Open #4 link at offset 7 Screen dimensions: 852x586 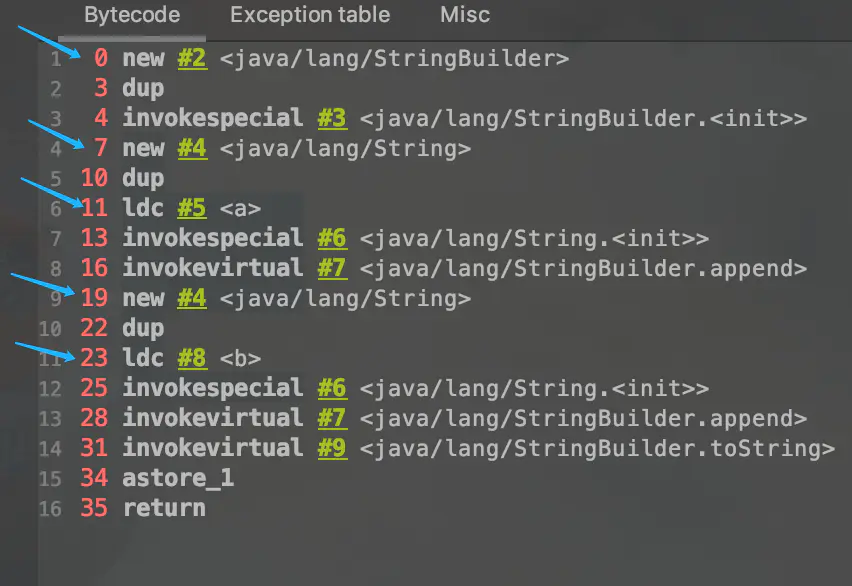pyautogui.click(x=192, y=148)
